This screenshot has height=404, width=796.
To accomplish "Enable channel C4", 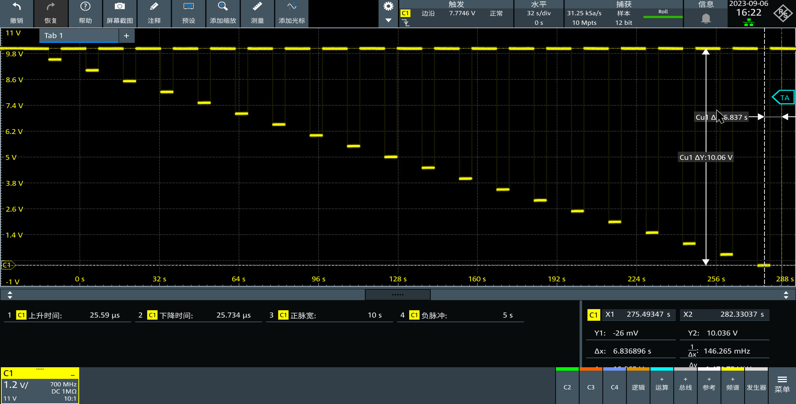I will [615, 386].
